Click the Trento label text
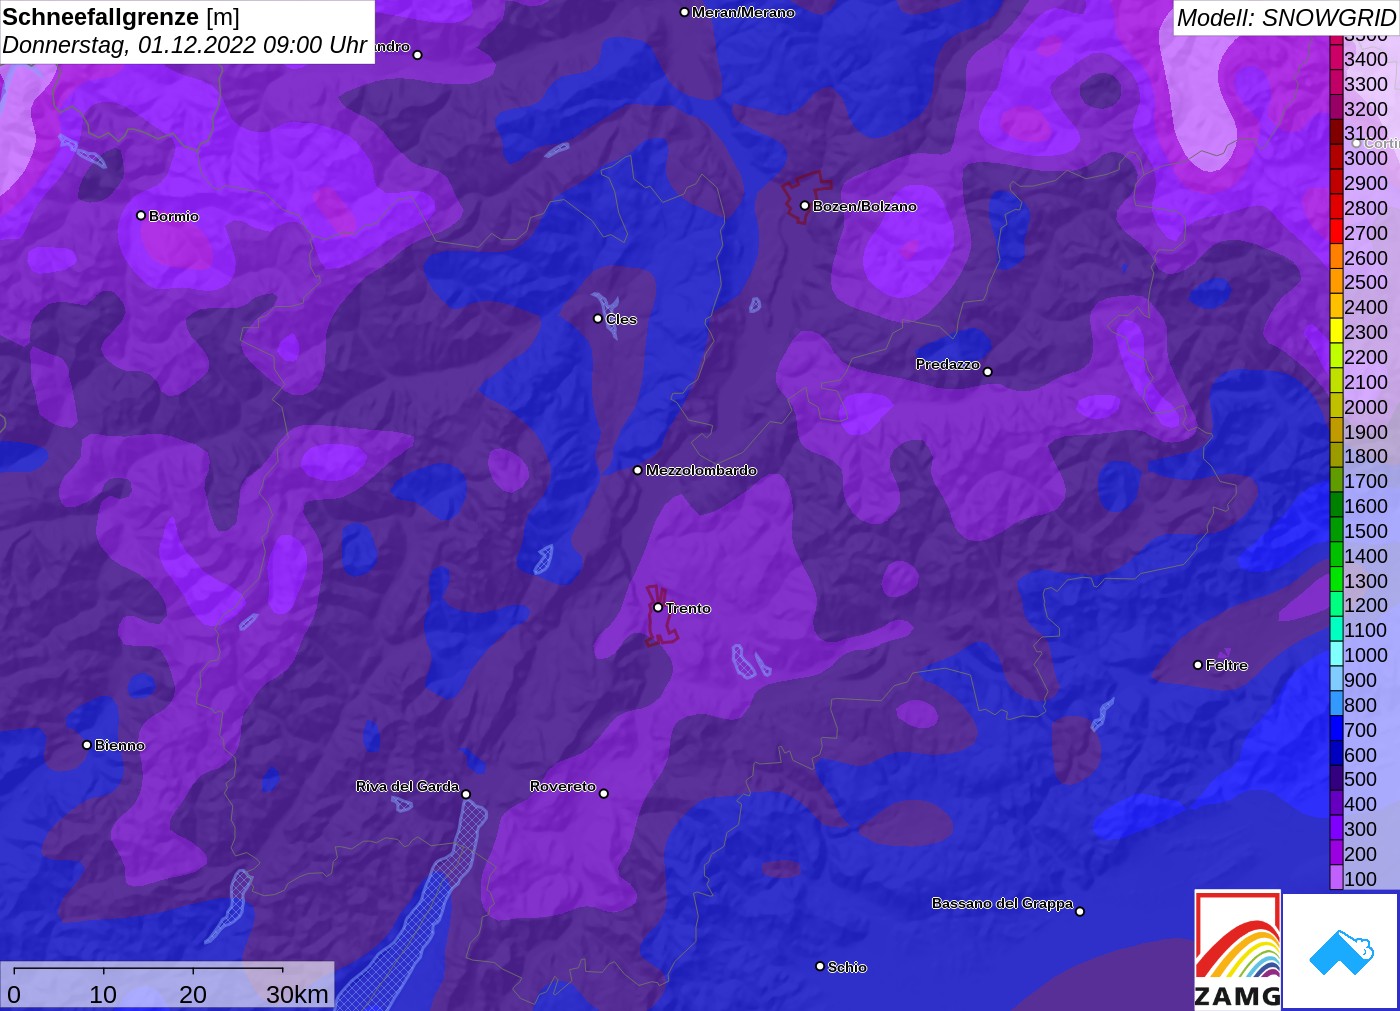 [x=688, y=608]
